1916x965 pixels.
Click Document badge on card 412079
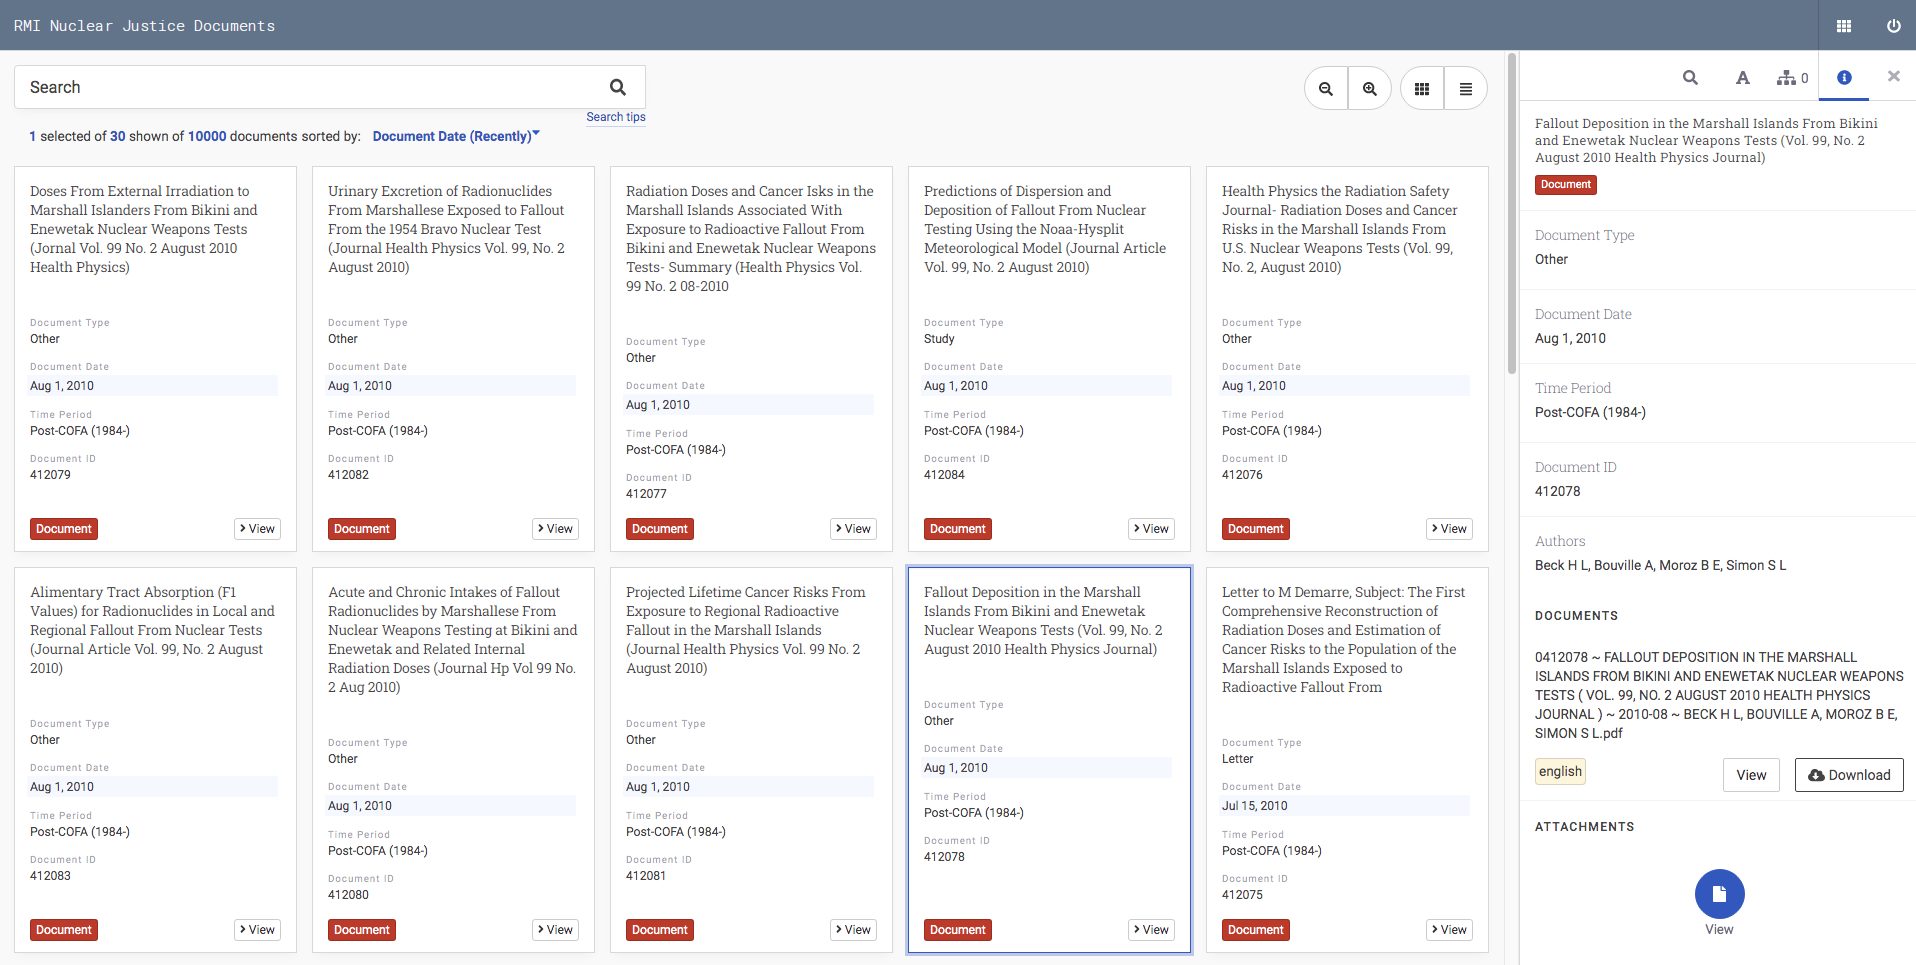64,529
